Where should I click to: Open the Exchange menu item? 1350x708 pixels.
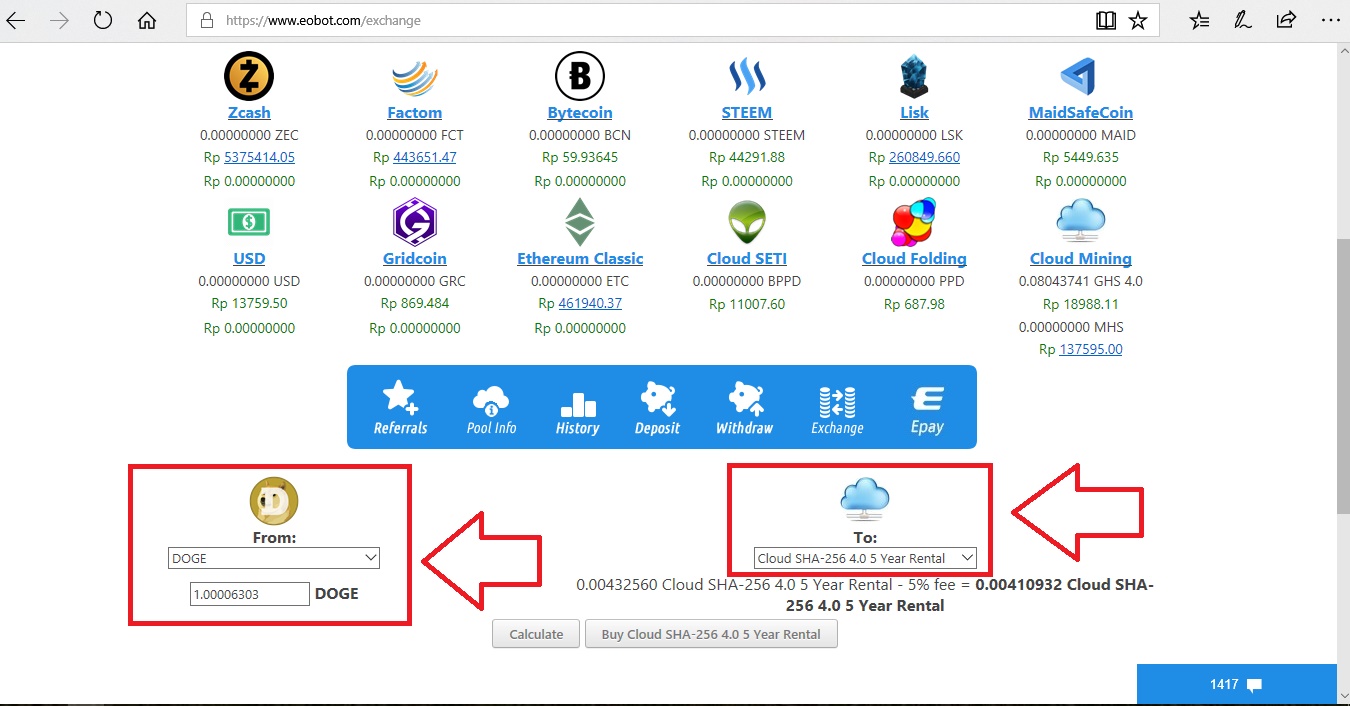837,408
